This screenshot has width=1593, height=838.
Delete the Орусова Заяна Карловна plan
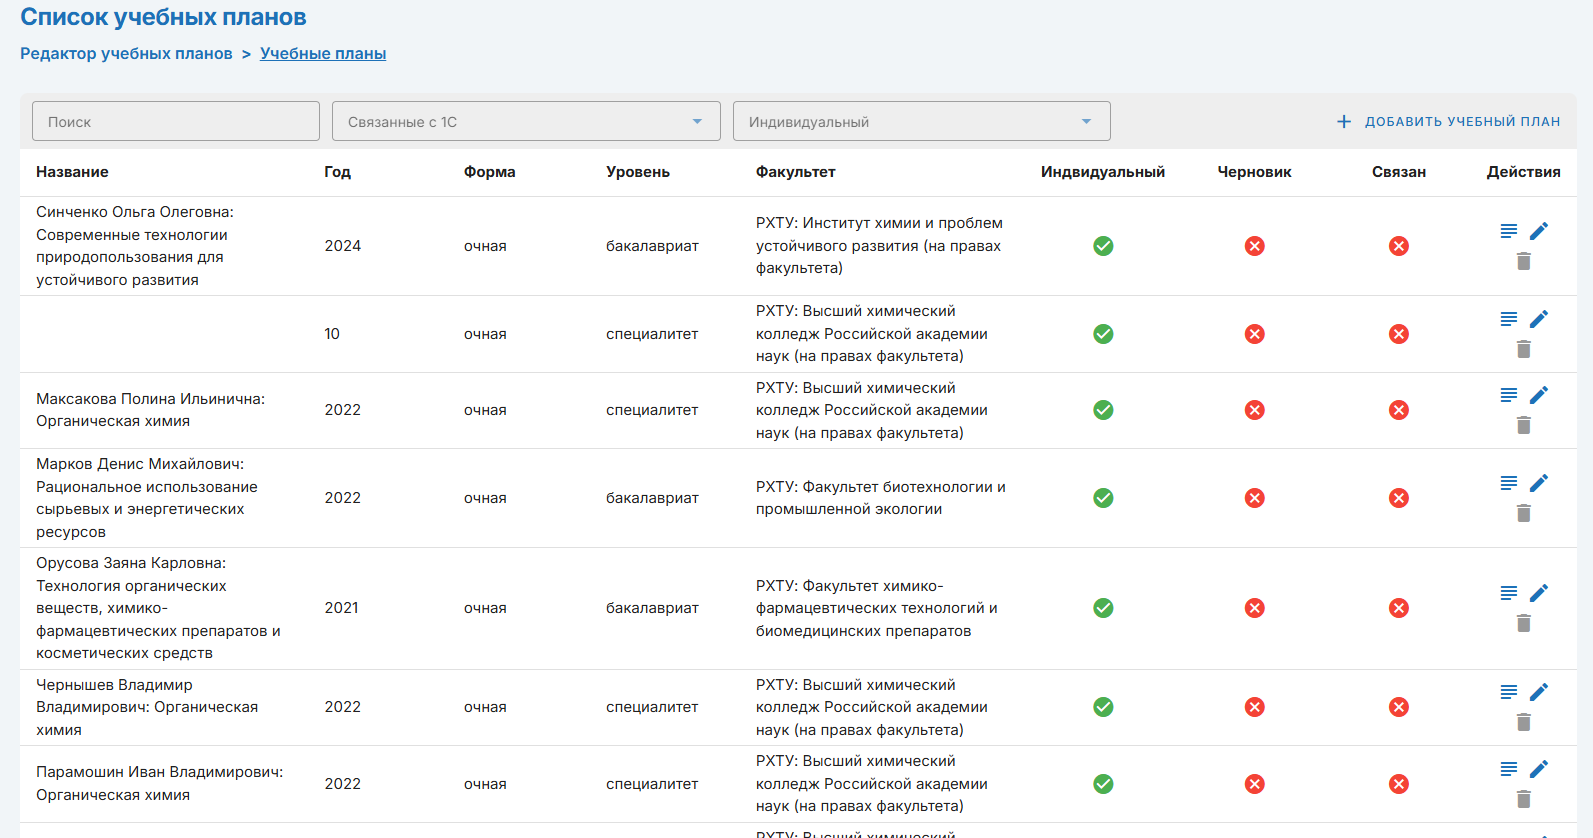pyautogui.click(x=1523, y=623)
